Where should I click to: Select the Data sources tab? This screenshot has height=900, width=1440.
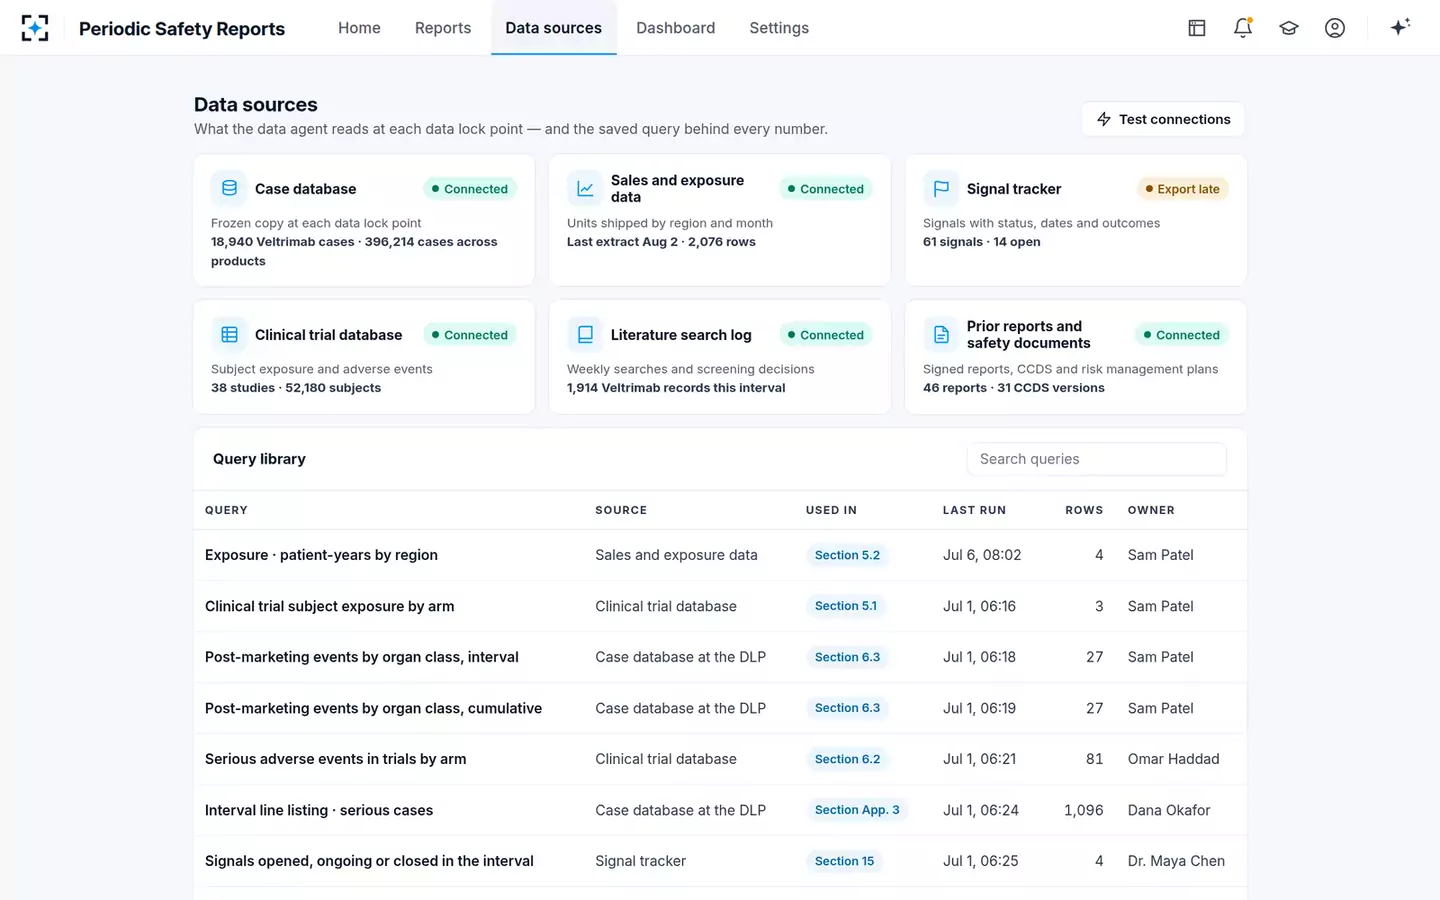pos(553,28)
